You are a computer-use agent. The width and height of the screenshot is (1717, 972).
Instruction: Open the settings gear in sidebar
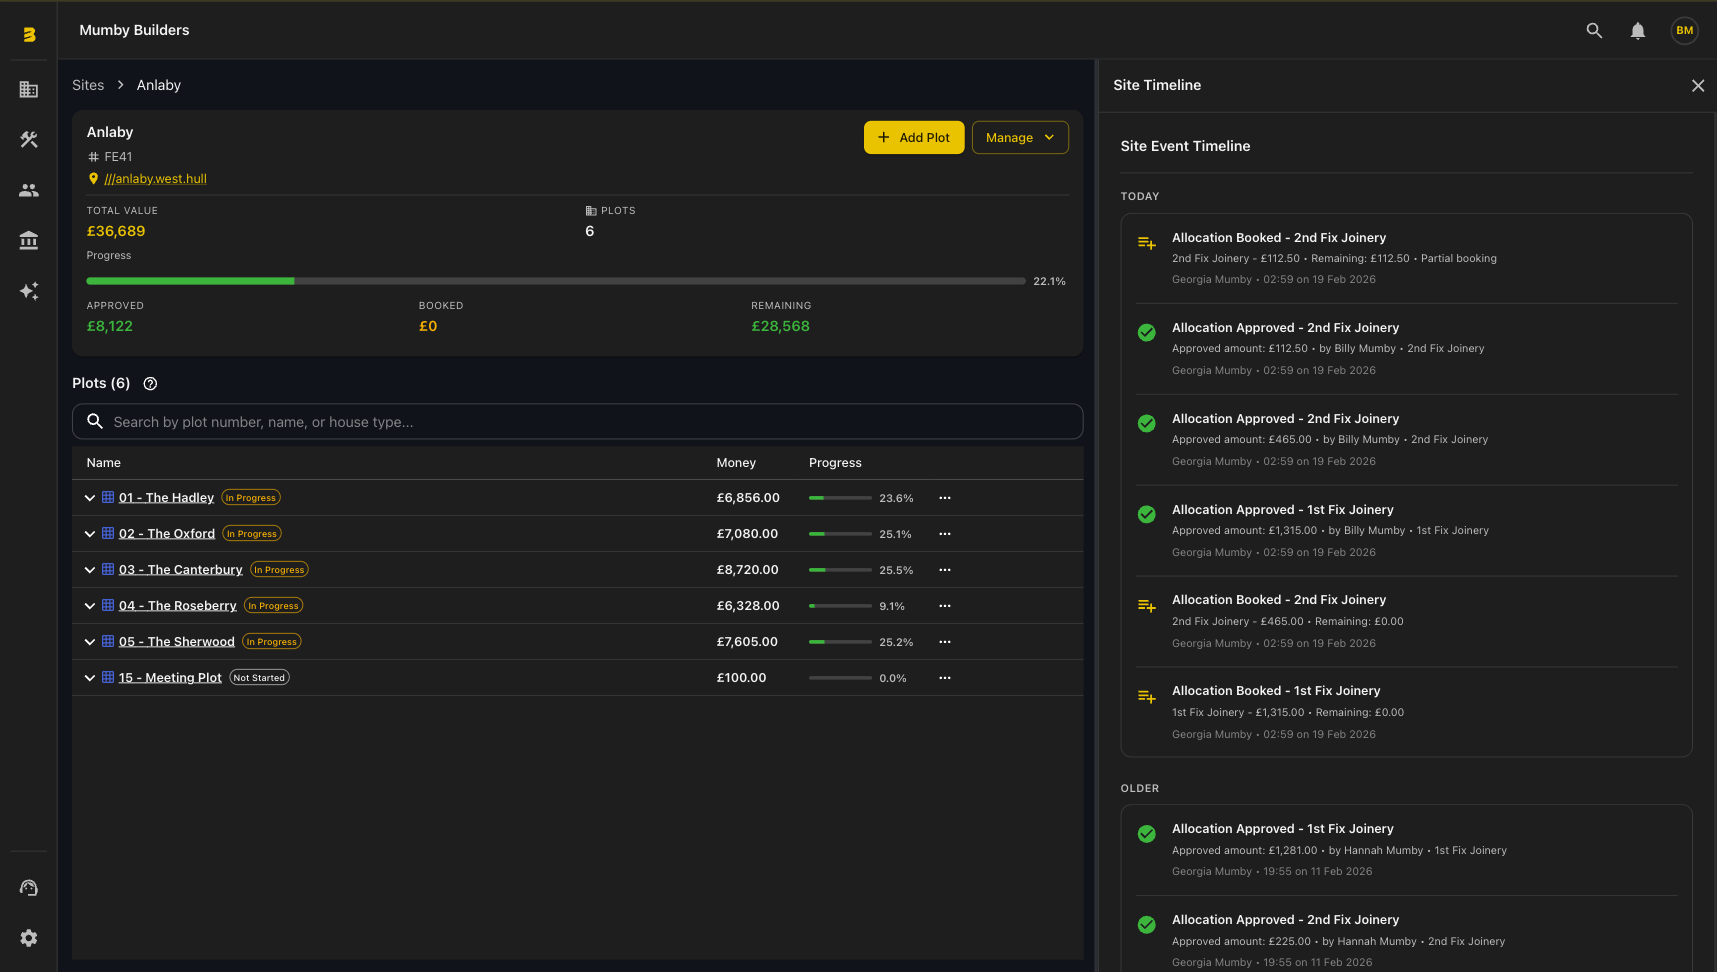[29, 938]
